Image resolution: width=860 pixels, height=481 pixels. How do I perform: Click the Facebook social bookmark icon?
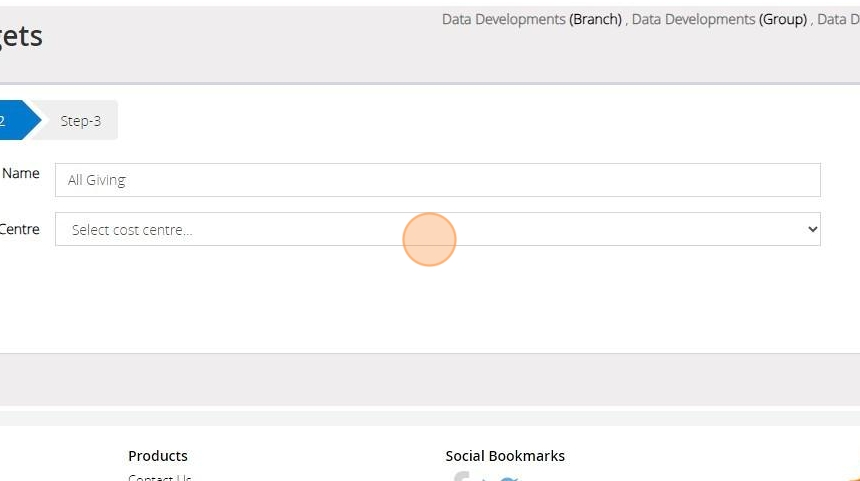pyautogui.click(x=461, y=478)
